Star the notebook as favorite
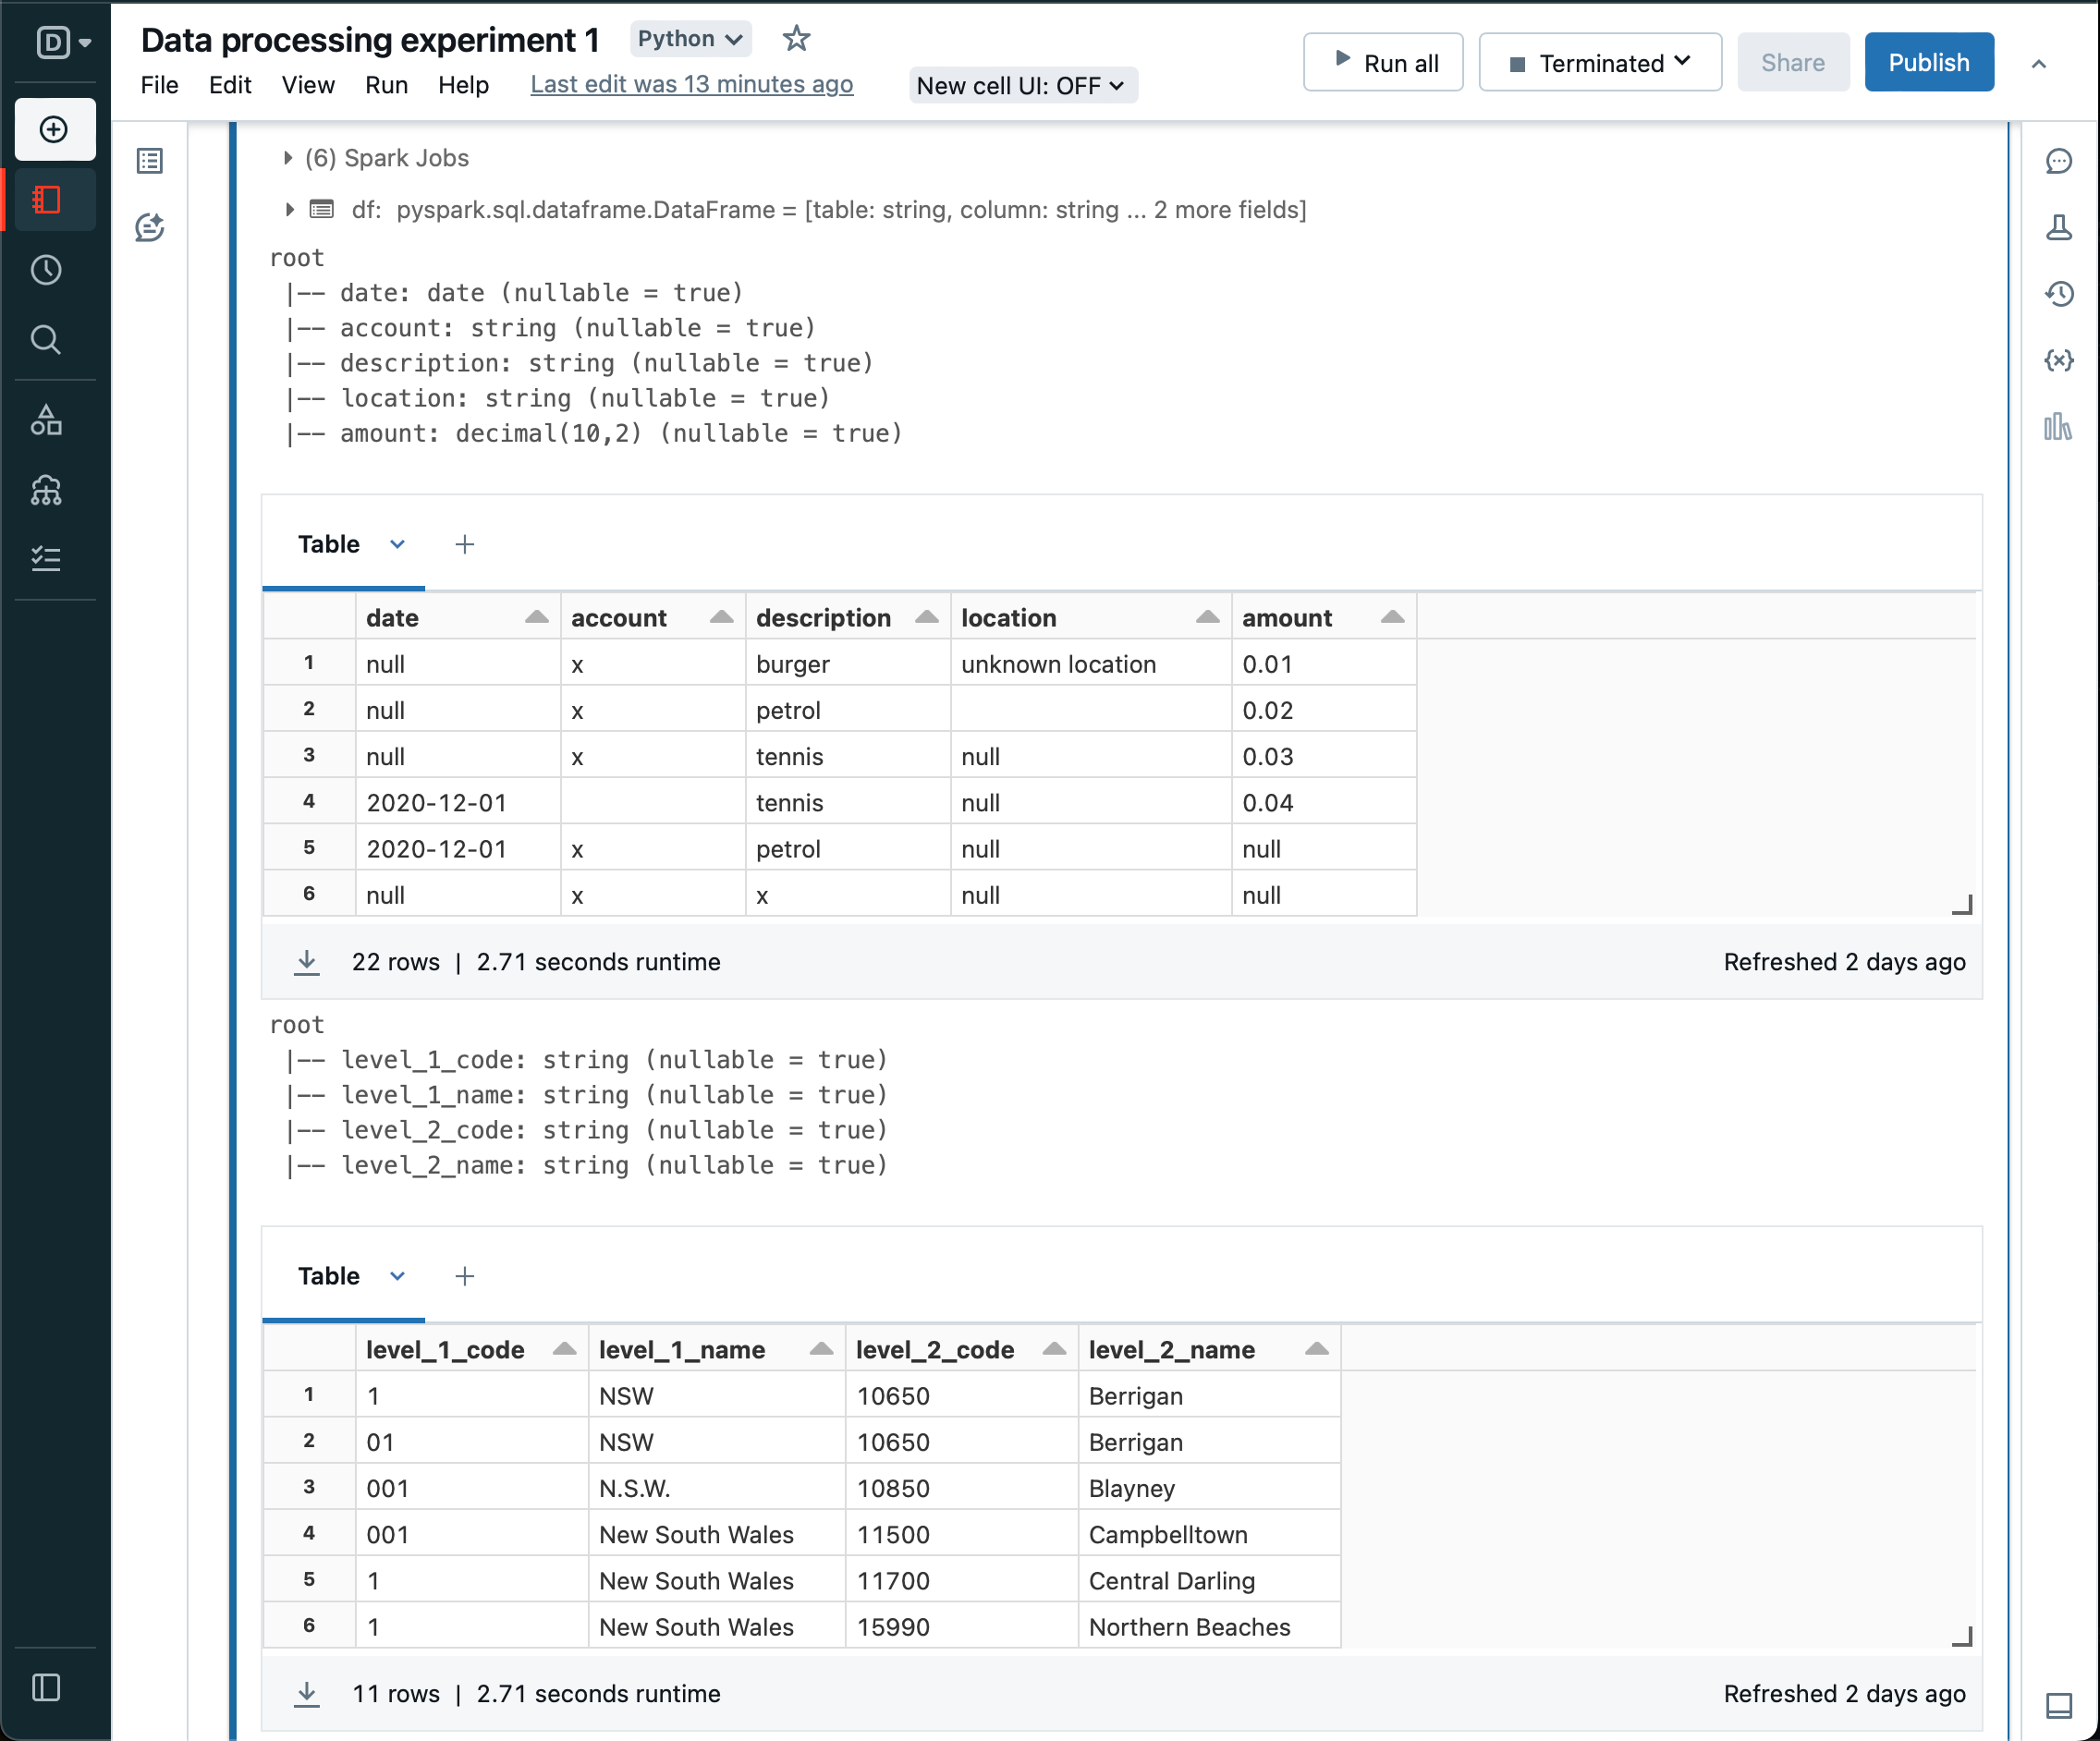 pyautogui.click(x=796, y=39)
